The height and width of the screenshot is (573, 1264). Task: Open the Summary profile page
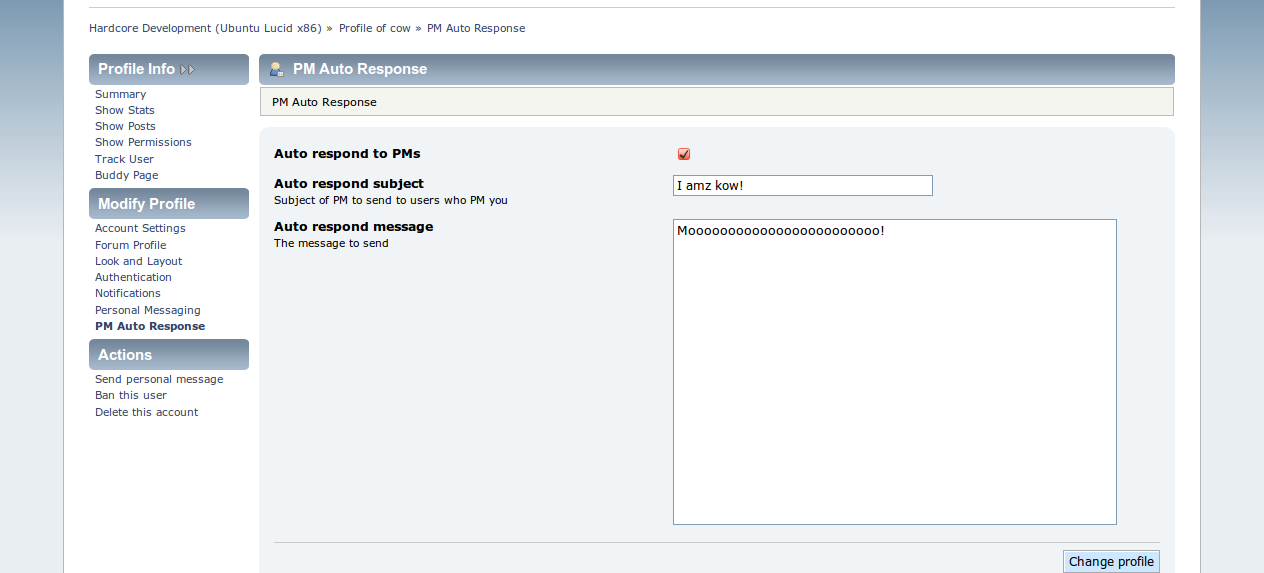(120, 94)
